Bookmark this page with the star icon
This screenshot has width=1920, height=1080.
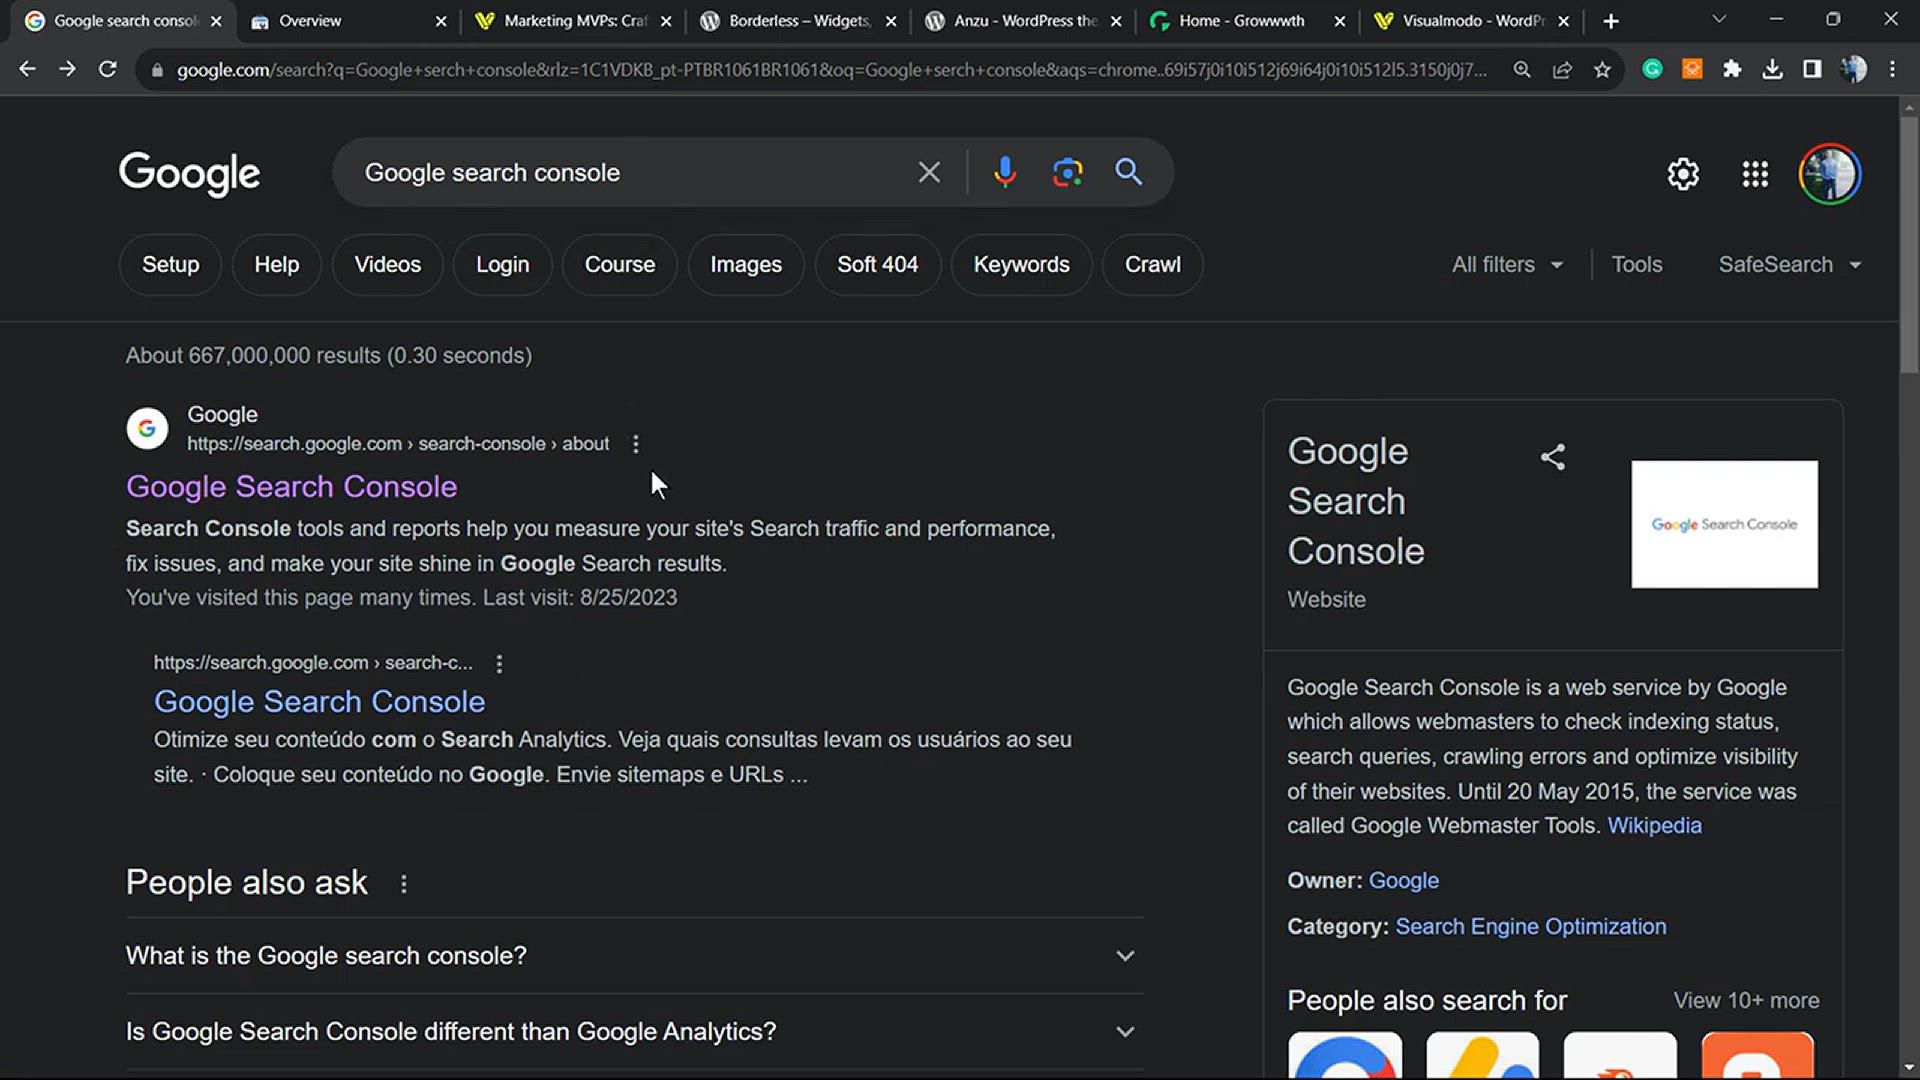point(1603,69)
